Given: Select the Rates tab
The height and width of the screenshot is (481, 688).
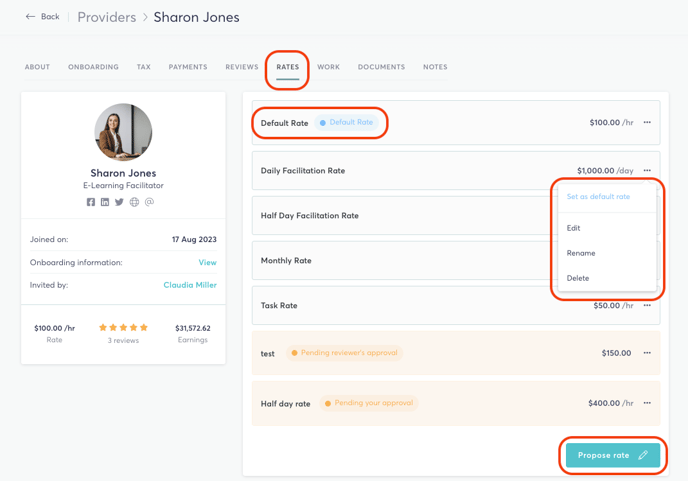Looking at the screenshot, I should pyautogui.click(x=287, y=67).
